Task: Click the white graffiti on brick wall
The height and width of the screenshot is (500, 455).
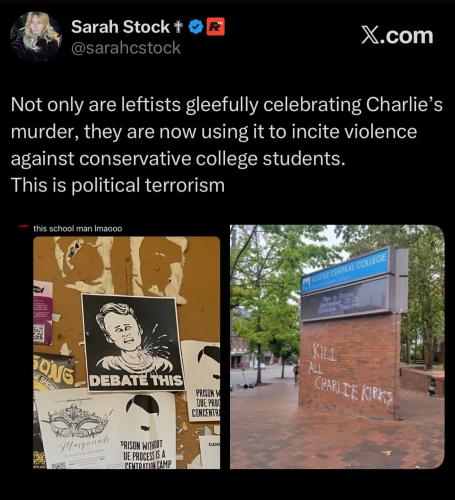Action: pos(351,374)
